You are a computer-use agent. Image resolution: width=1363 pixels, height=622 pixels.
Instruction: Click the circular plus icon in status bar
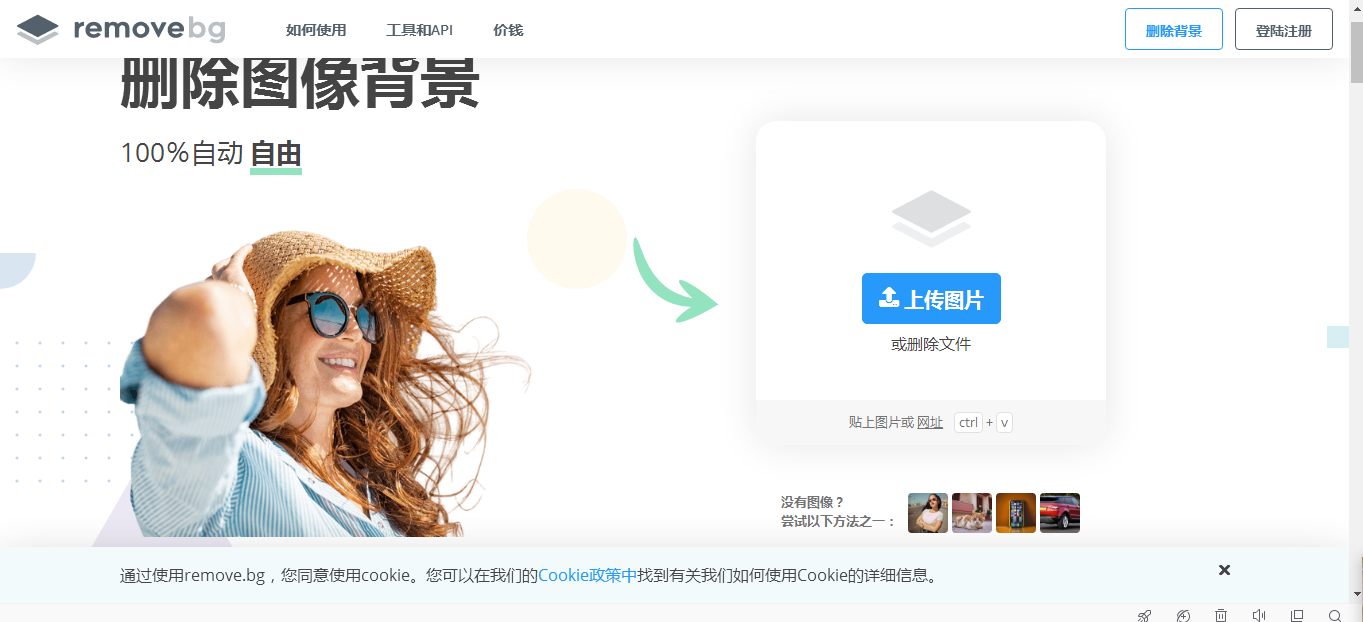pos(1183,615)
